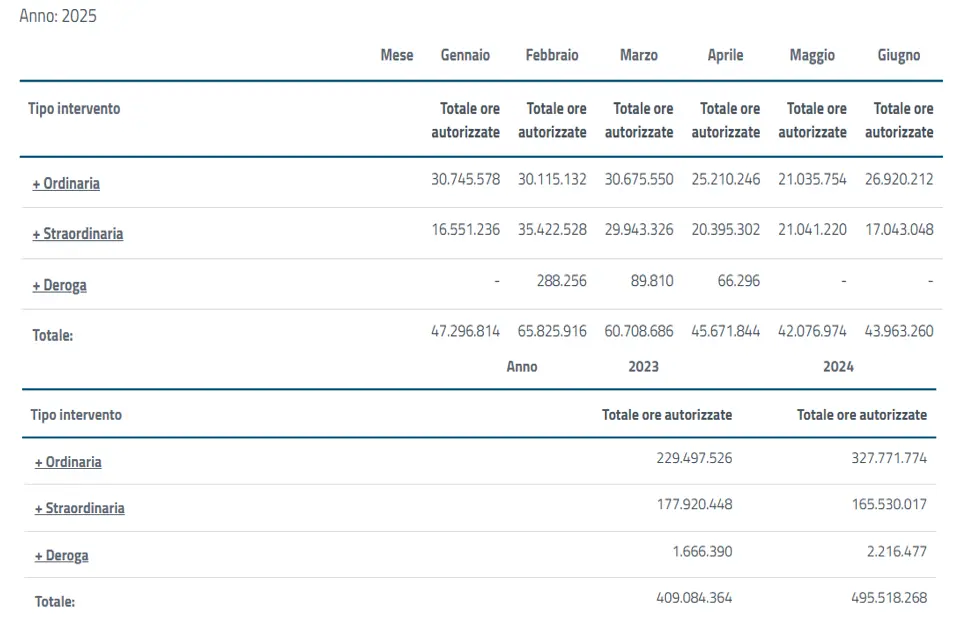
Task: Click the Maggio column header
Action: (812, 55)
